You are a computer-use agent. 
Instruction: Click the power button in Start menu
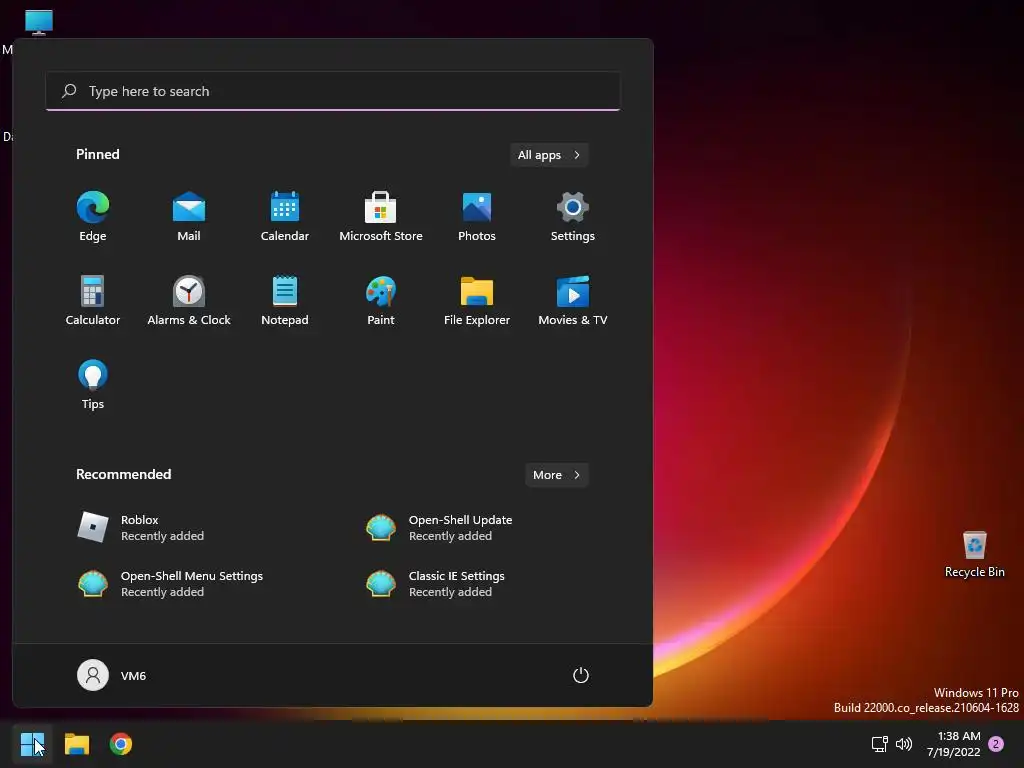pyautogui.click(x=581, y=675)
